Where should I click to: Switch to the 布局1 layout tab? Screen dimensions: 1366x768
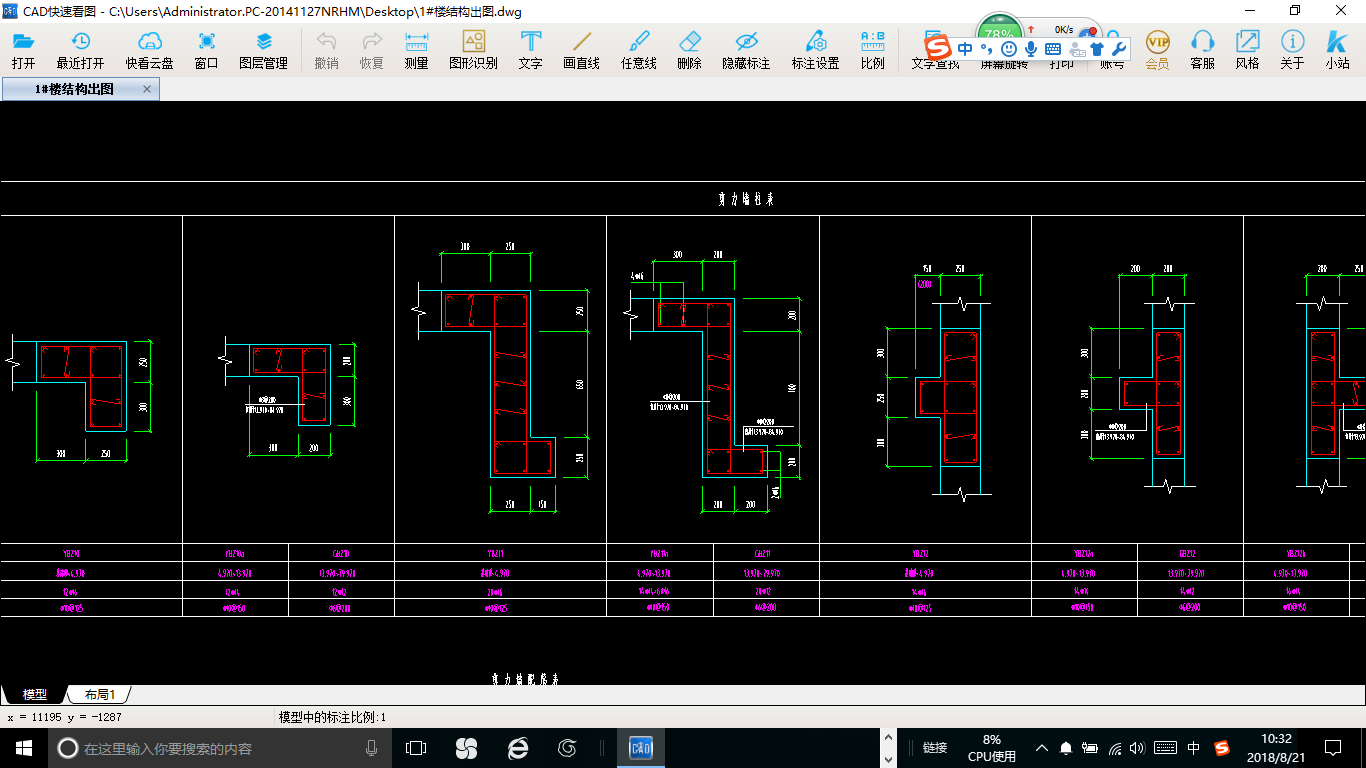click(99, 694)
